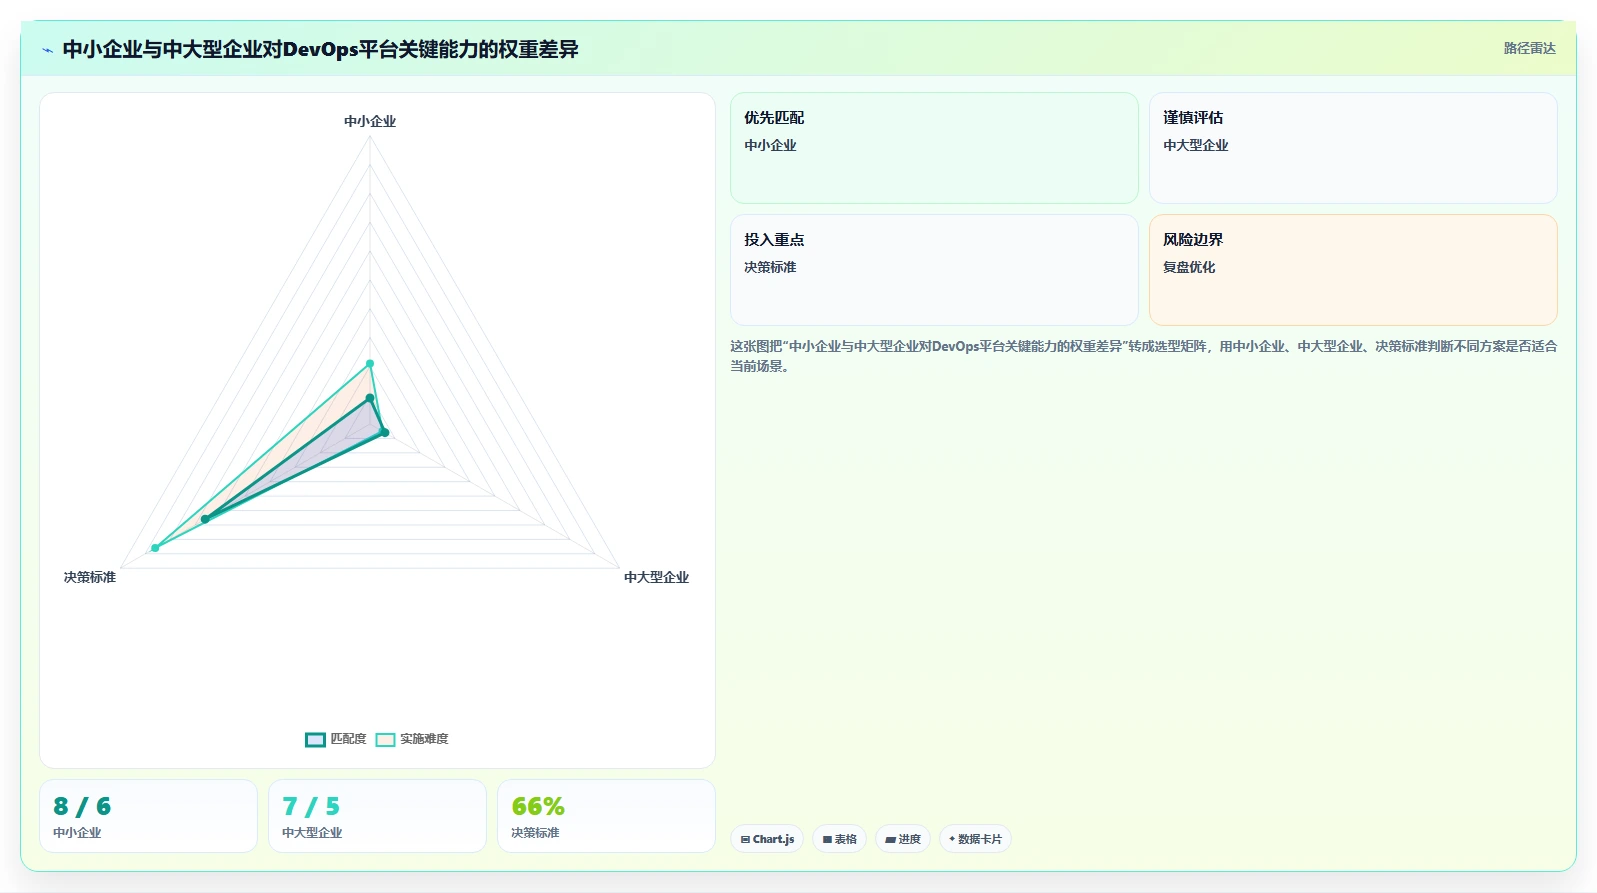
Task: Select the Chart.js tag
Action: pyautogui.click(x=767, y=839)
